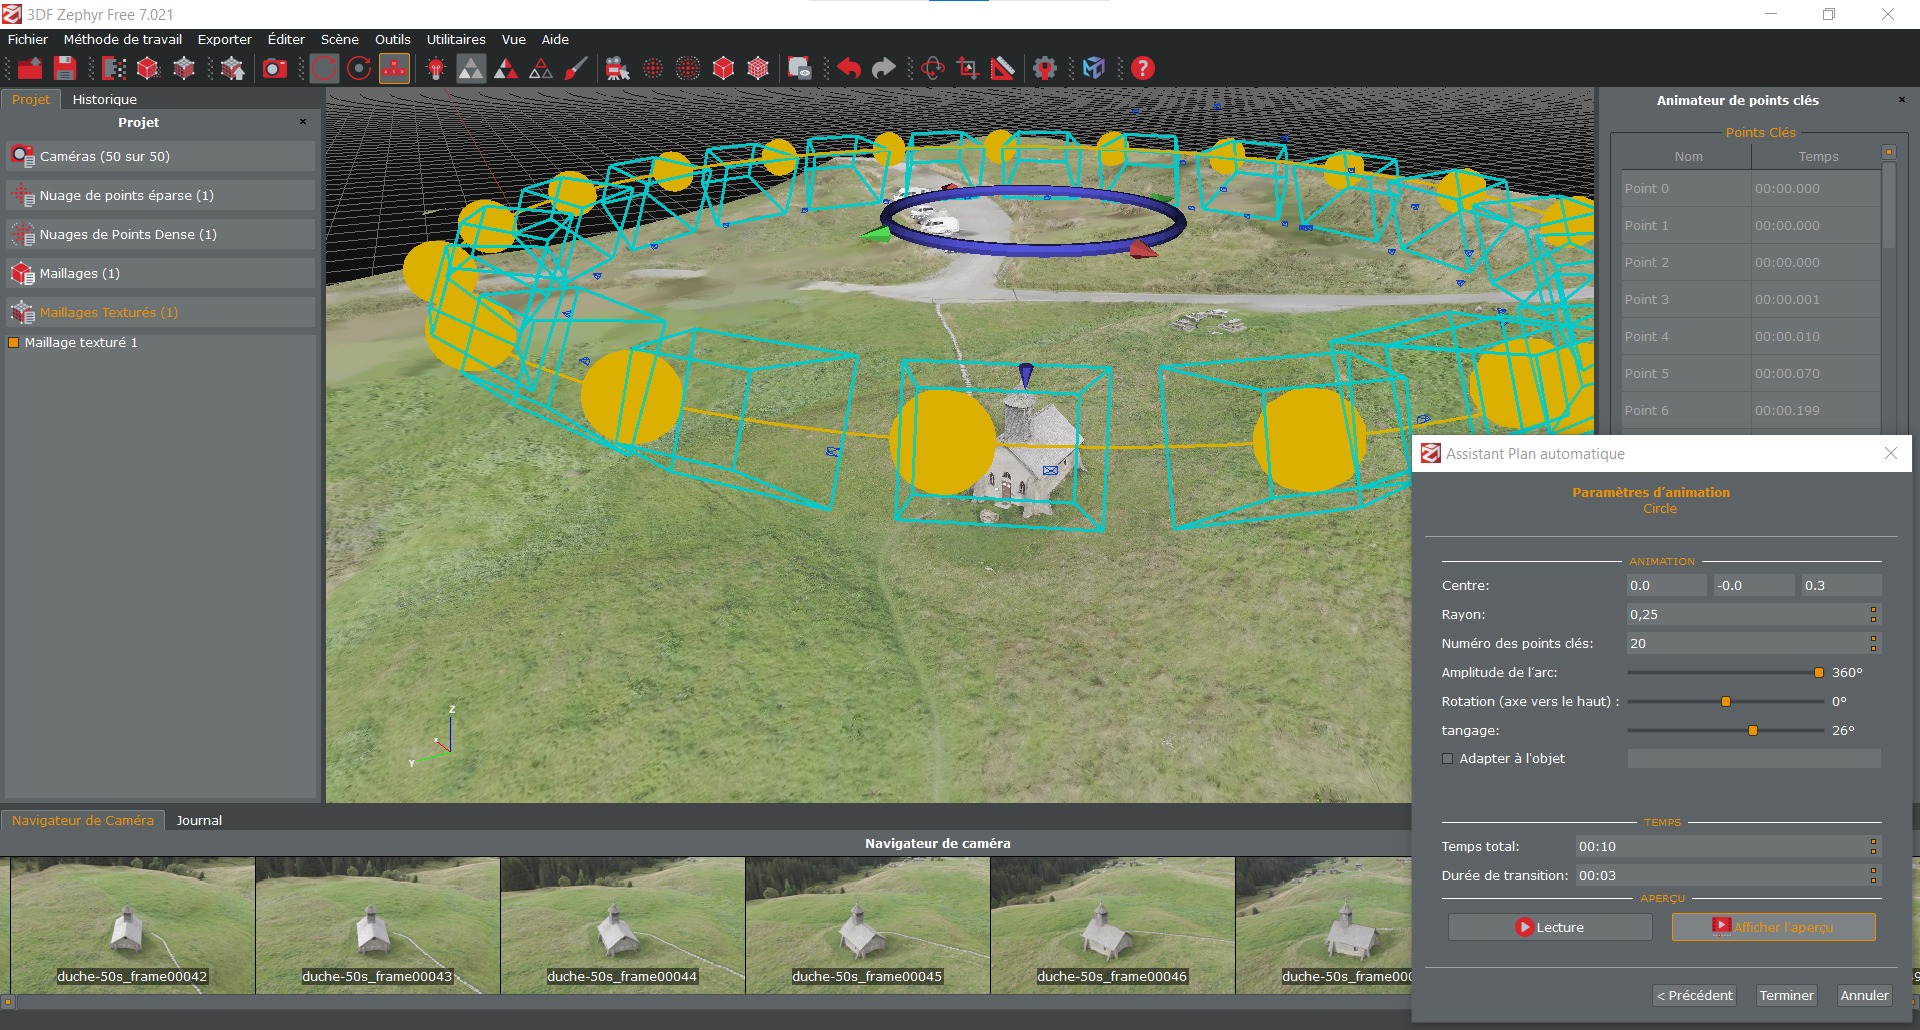Click the red-white triangles shading icon
Screen dimensions: 1920x1030
tap(506, 68)
